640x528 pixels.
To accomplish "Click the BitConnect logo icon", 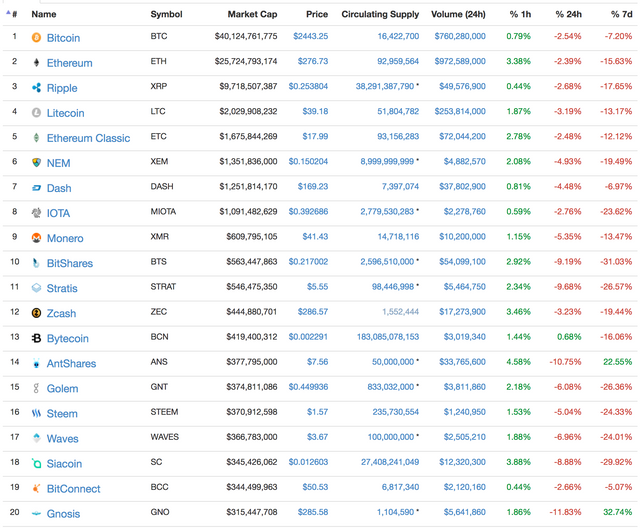I will (x=36, y=488).
